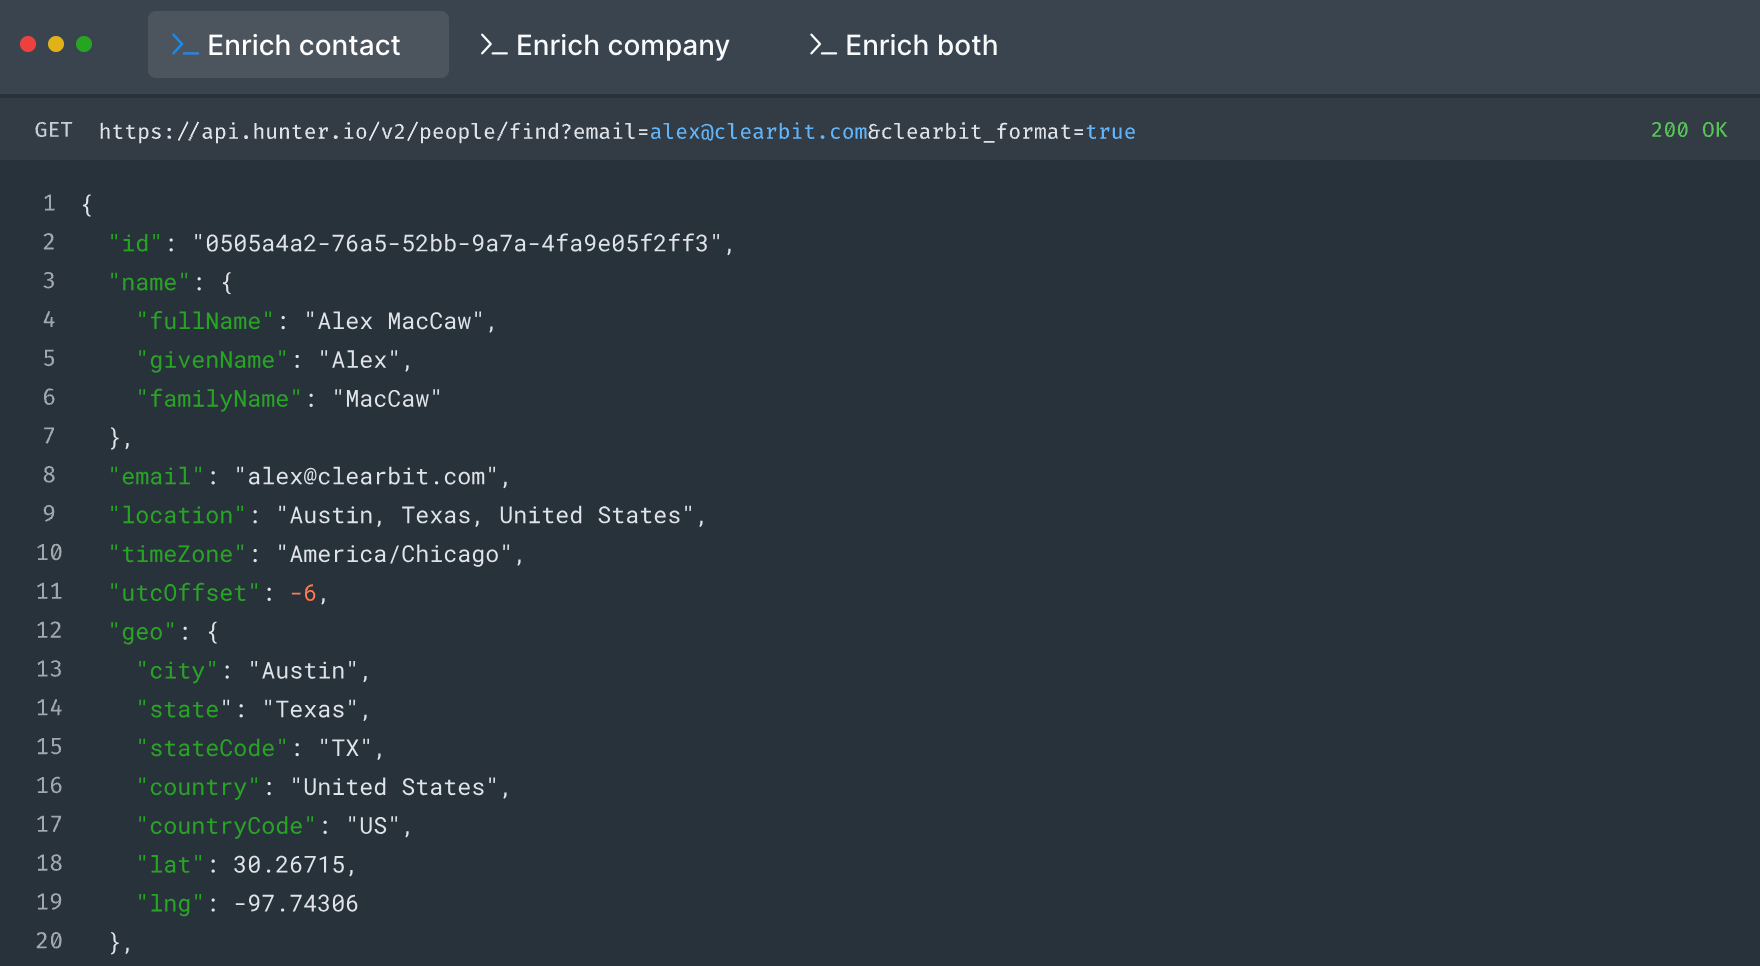Click the green traffic light window control
The width and height of the screenshot is (1760, 966).
point(86,45)
